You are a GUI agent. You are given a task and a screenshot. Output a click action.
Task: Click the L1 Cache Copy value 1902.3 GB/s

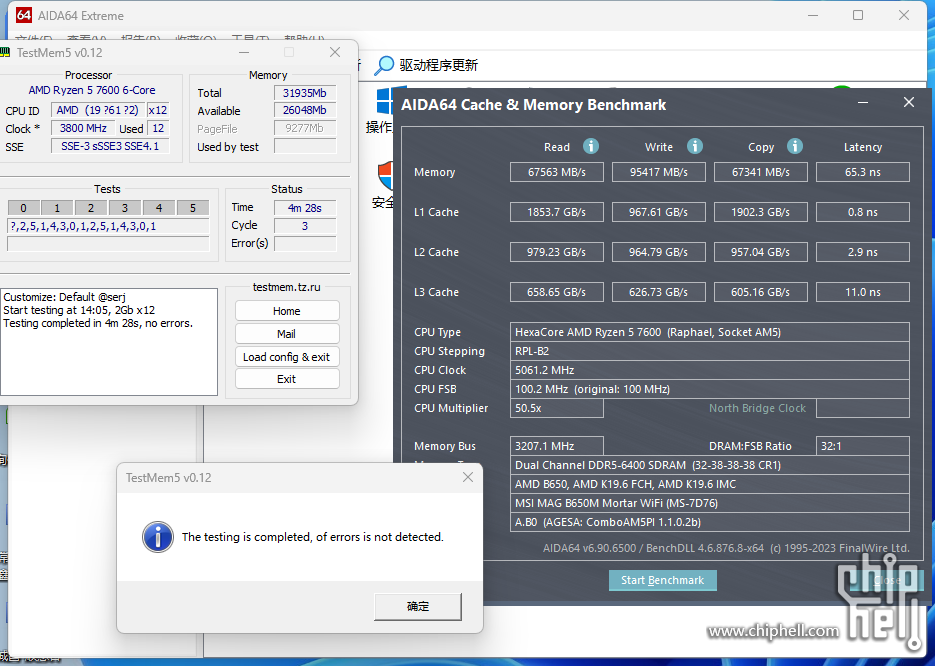[760, 212]
